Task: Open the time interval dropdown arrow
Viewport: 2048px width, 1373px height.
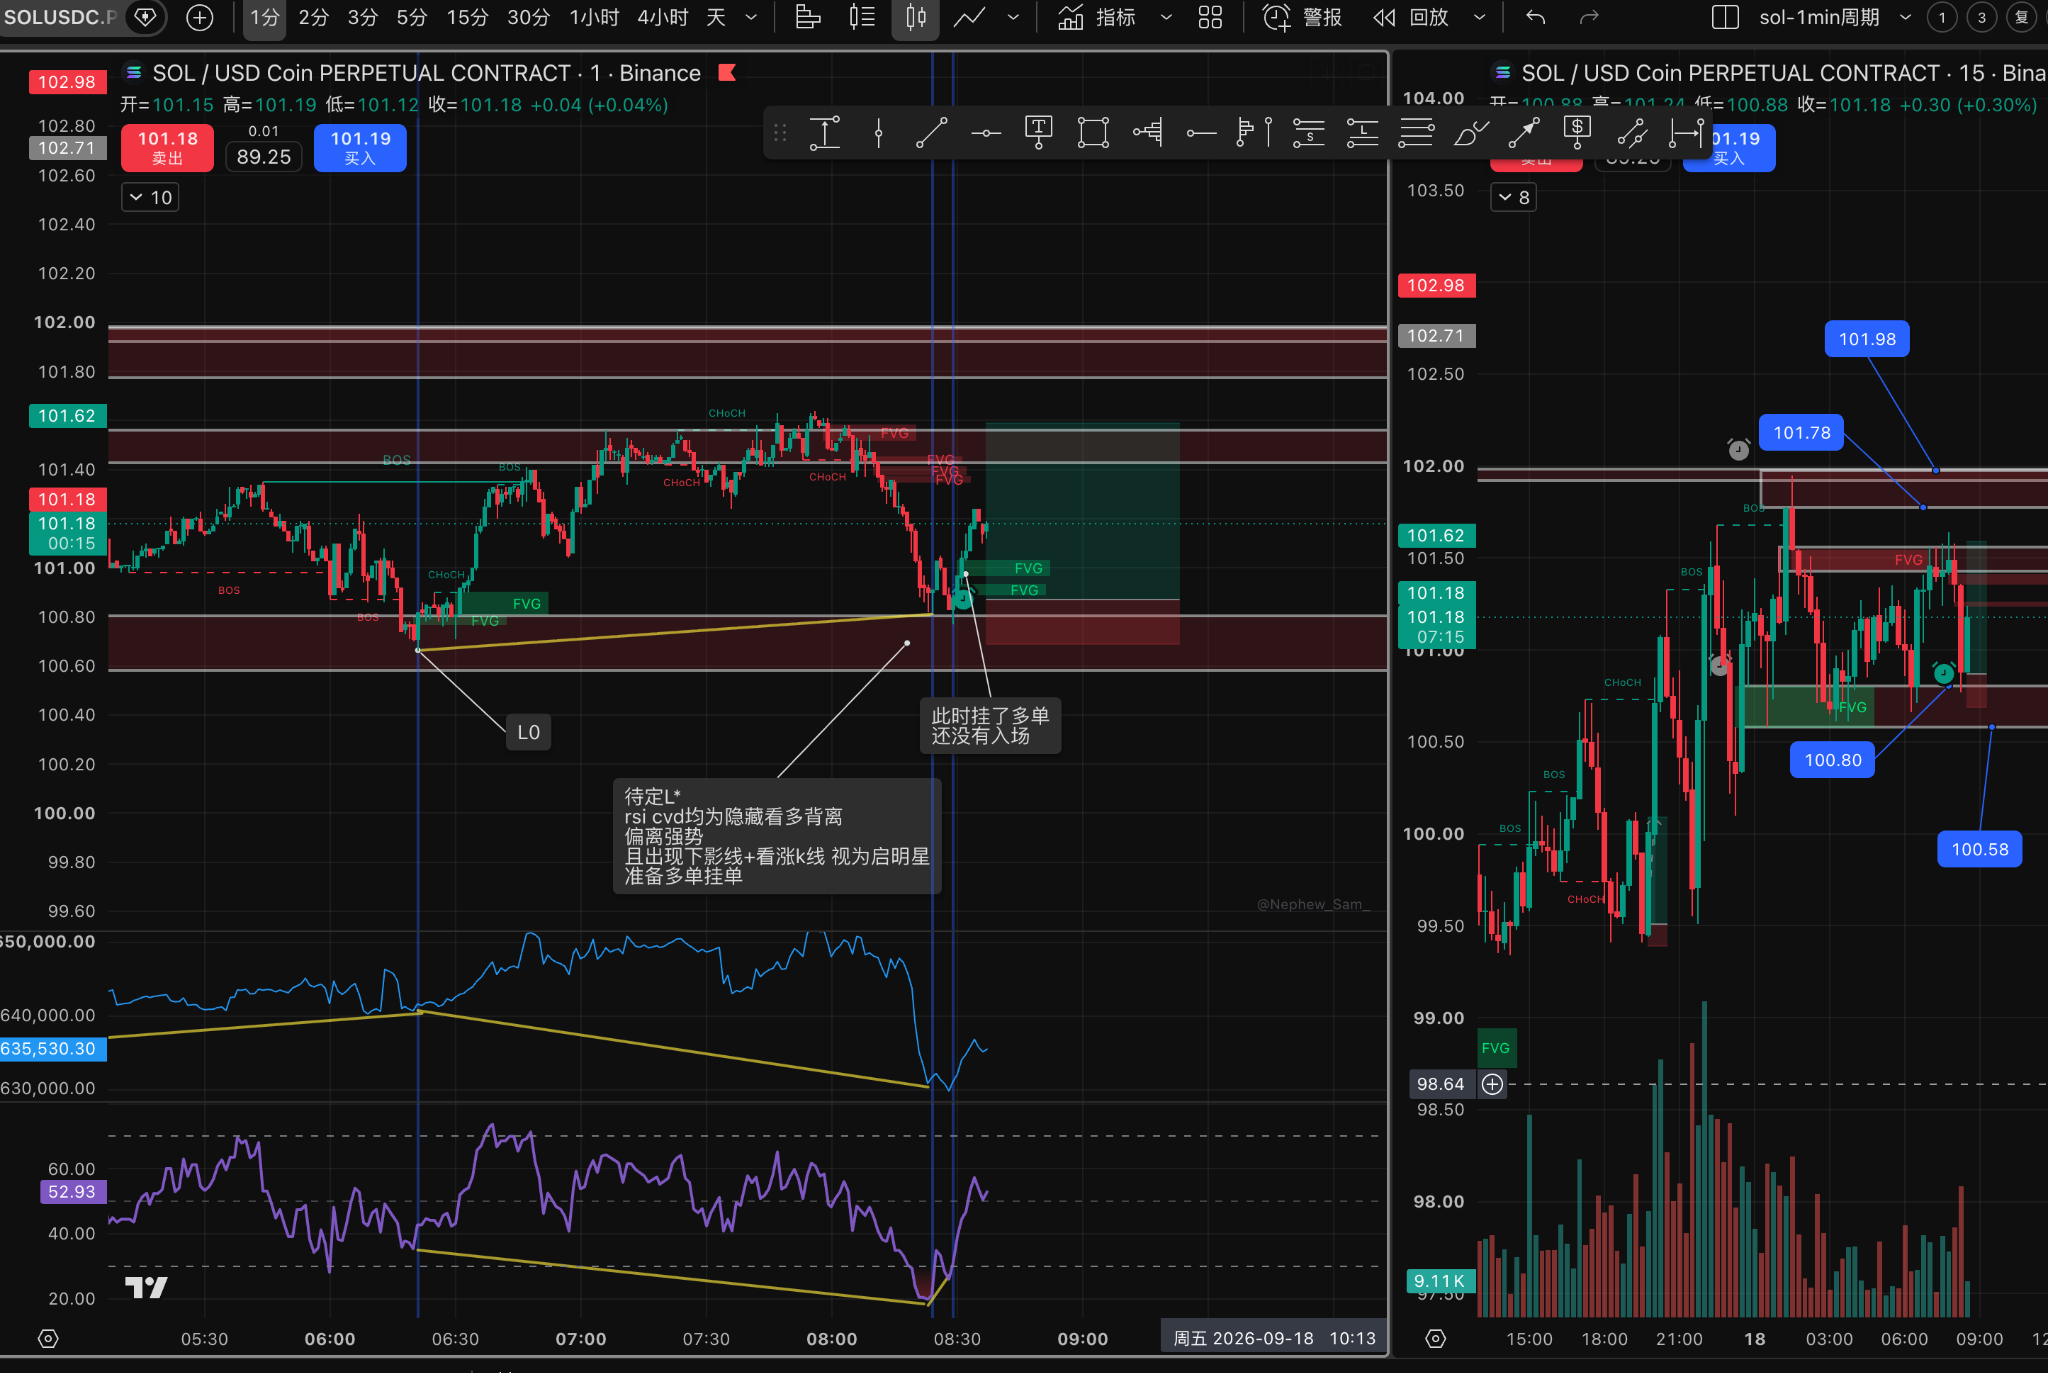Action: tap(751, 17)
